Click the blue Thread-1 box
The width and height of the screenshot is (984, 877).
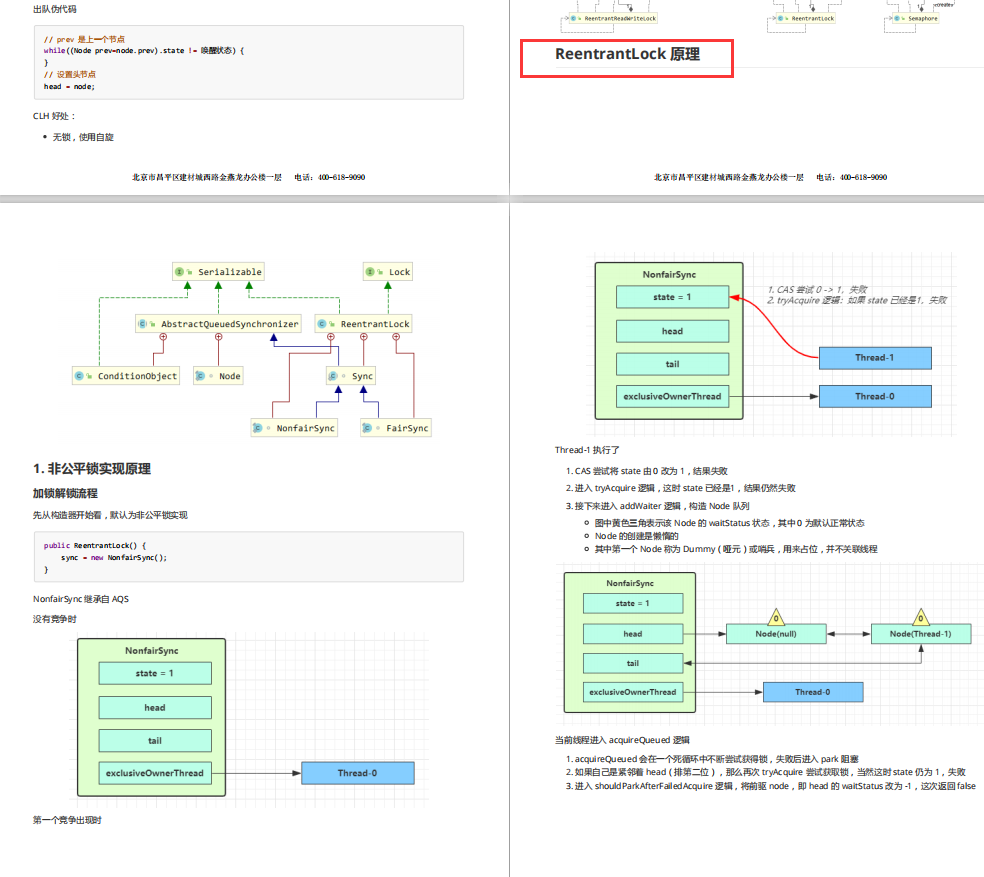[x=875, y=358]
